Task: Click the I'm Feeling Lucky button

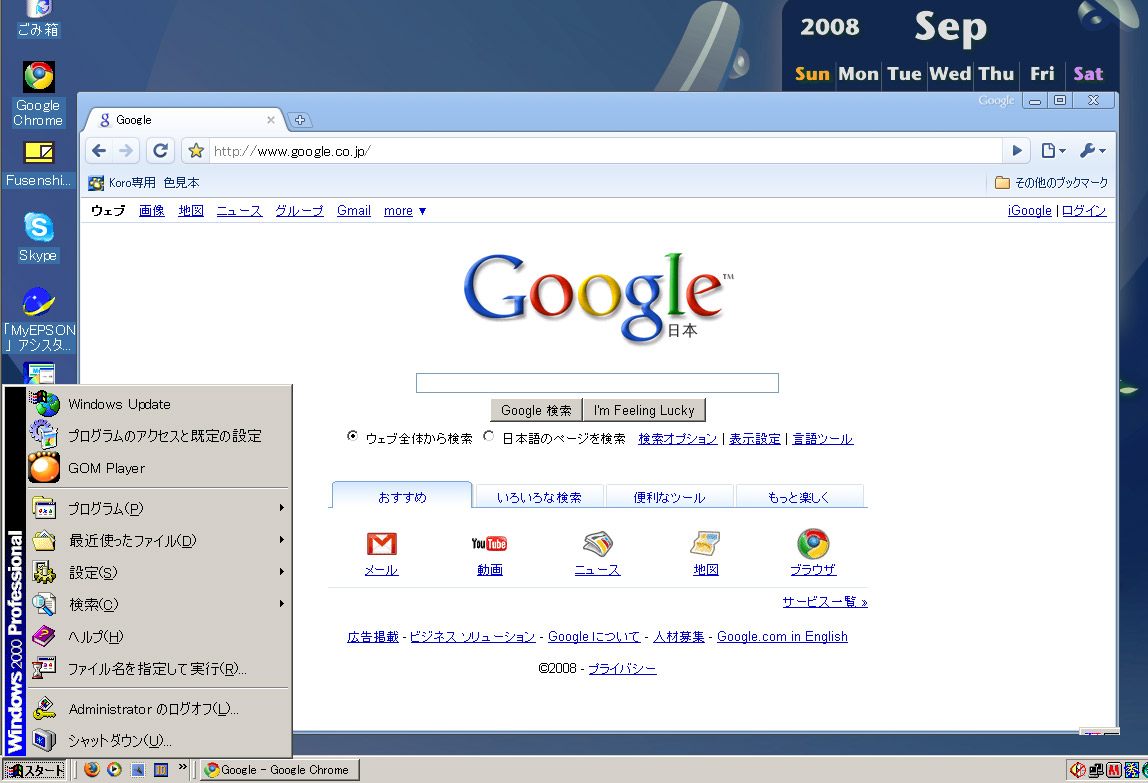Action: tap(644, 410)
